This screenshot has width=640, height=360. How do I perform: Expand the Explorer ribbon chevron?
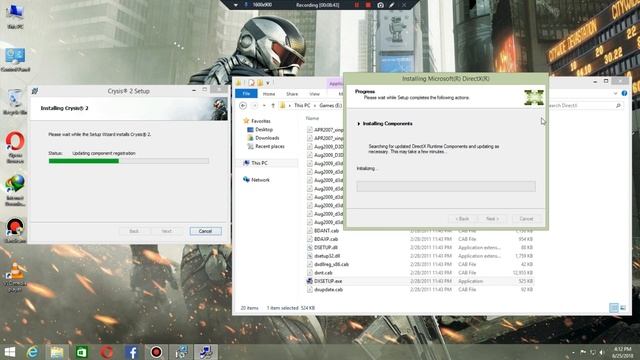click(616, 93)
